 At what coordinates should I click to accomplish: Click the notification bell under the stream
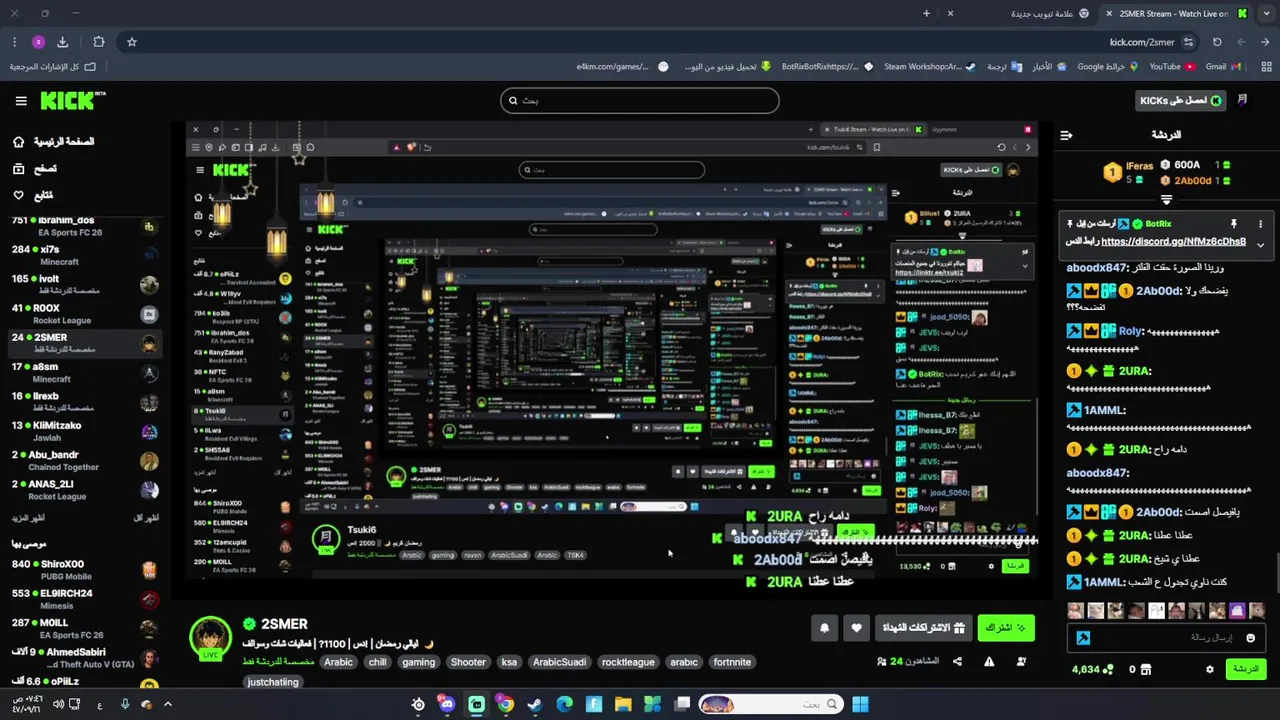pos(824,628)
